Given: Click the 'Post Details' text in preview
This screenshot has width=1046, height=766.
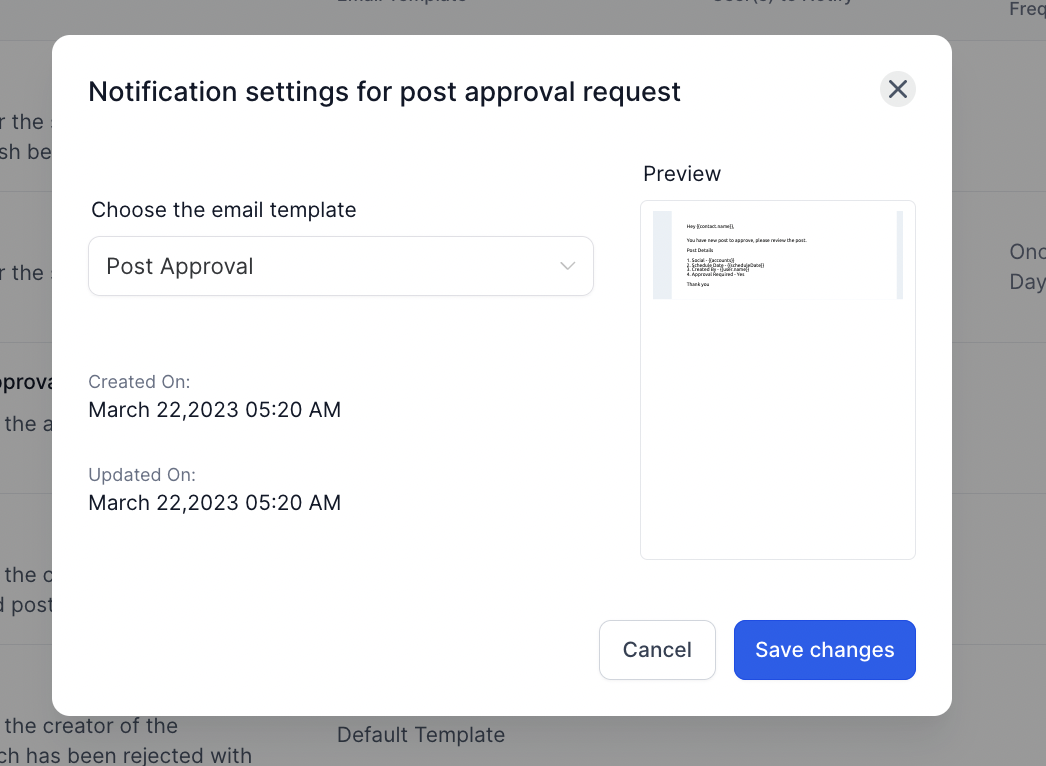Looking at the screenshot, I should (700, 250).
